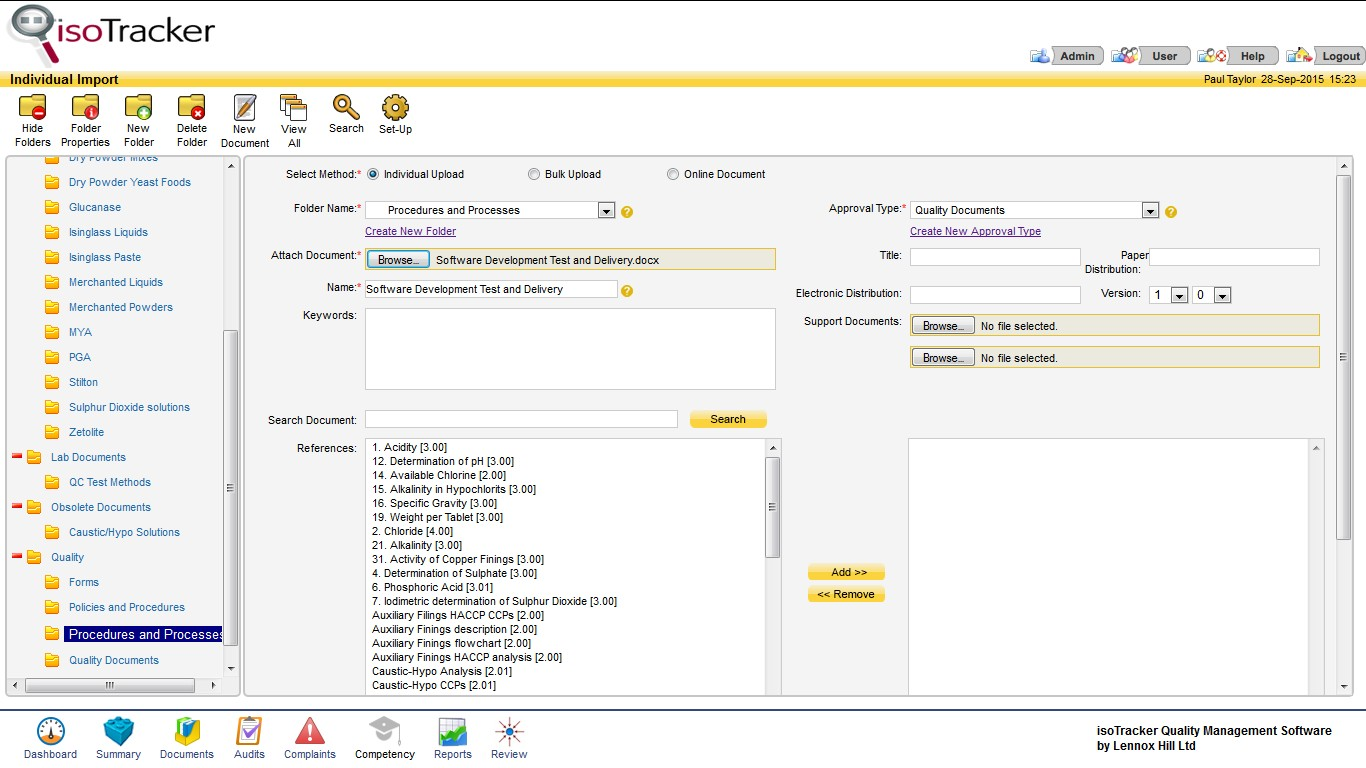
Task: Click the Help menu item
Action: [x=1249, y=56]
